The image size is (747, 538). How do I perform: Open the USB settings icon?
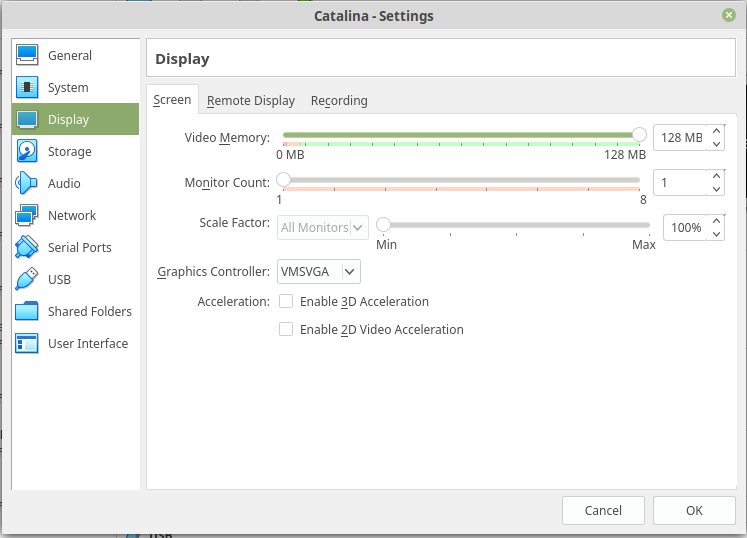tap(28, 280)
